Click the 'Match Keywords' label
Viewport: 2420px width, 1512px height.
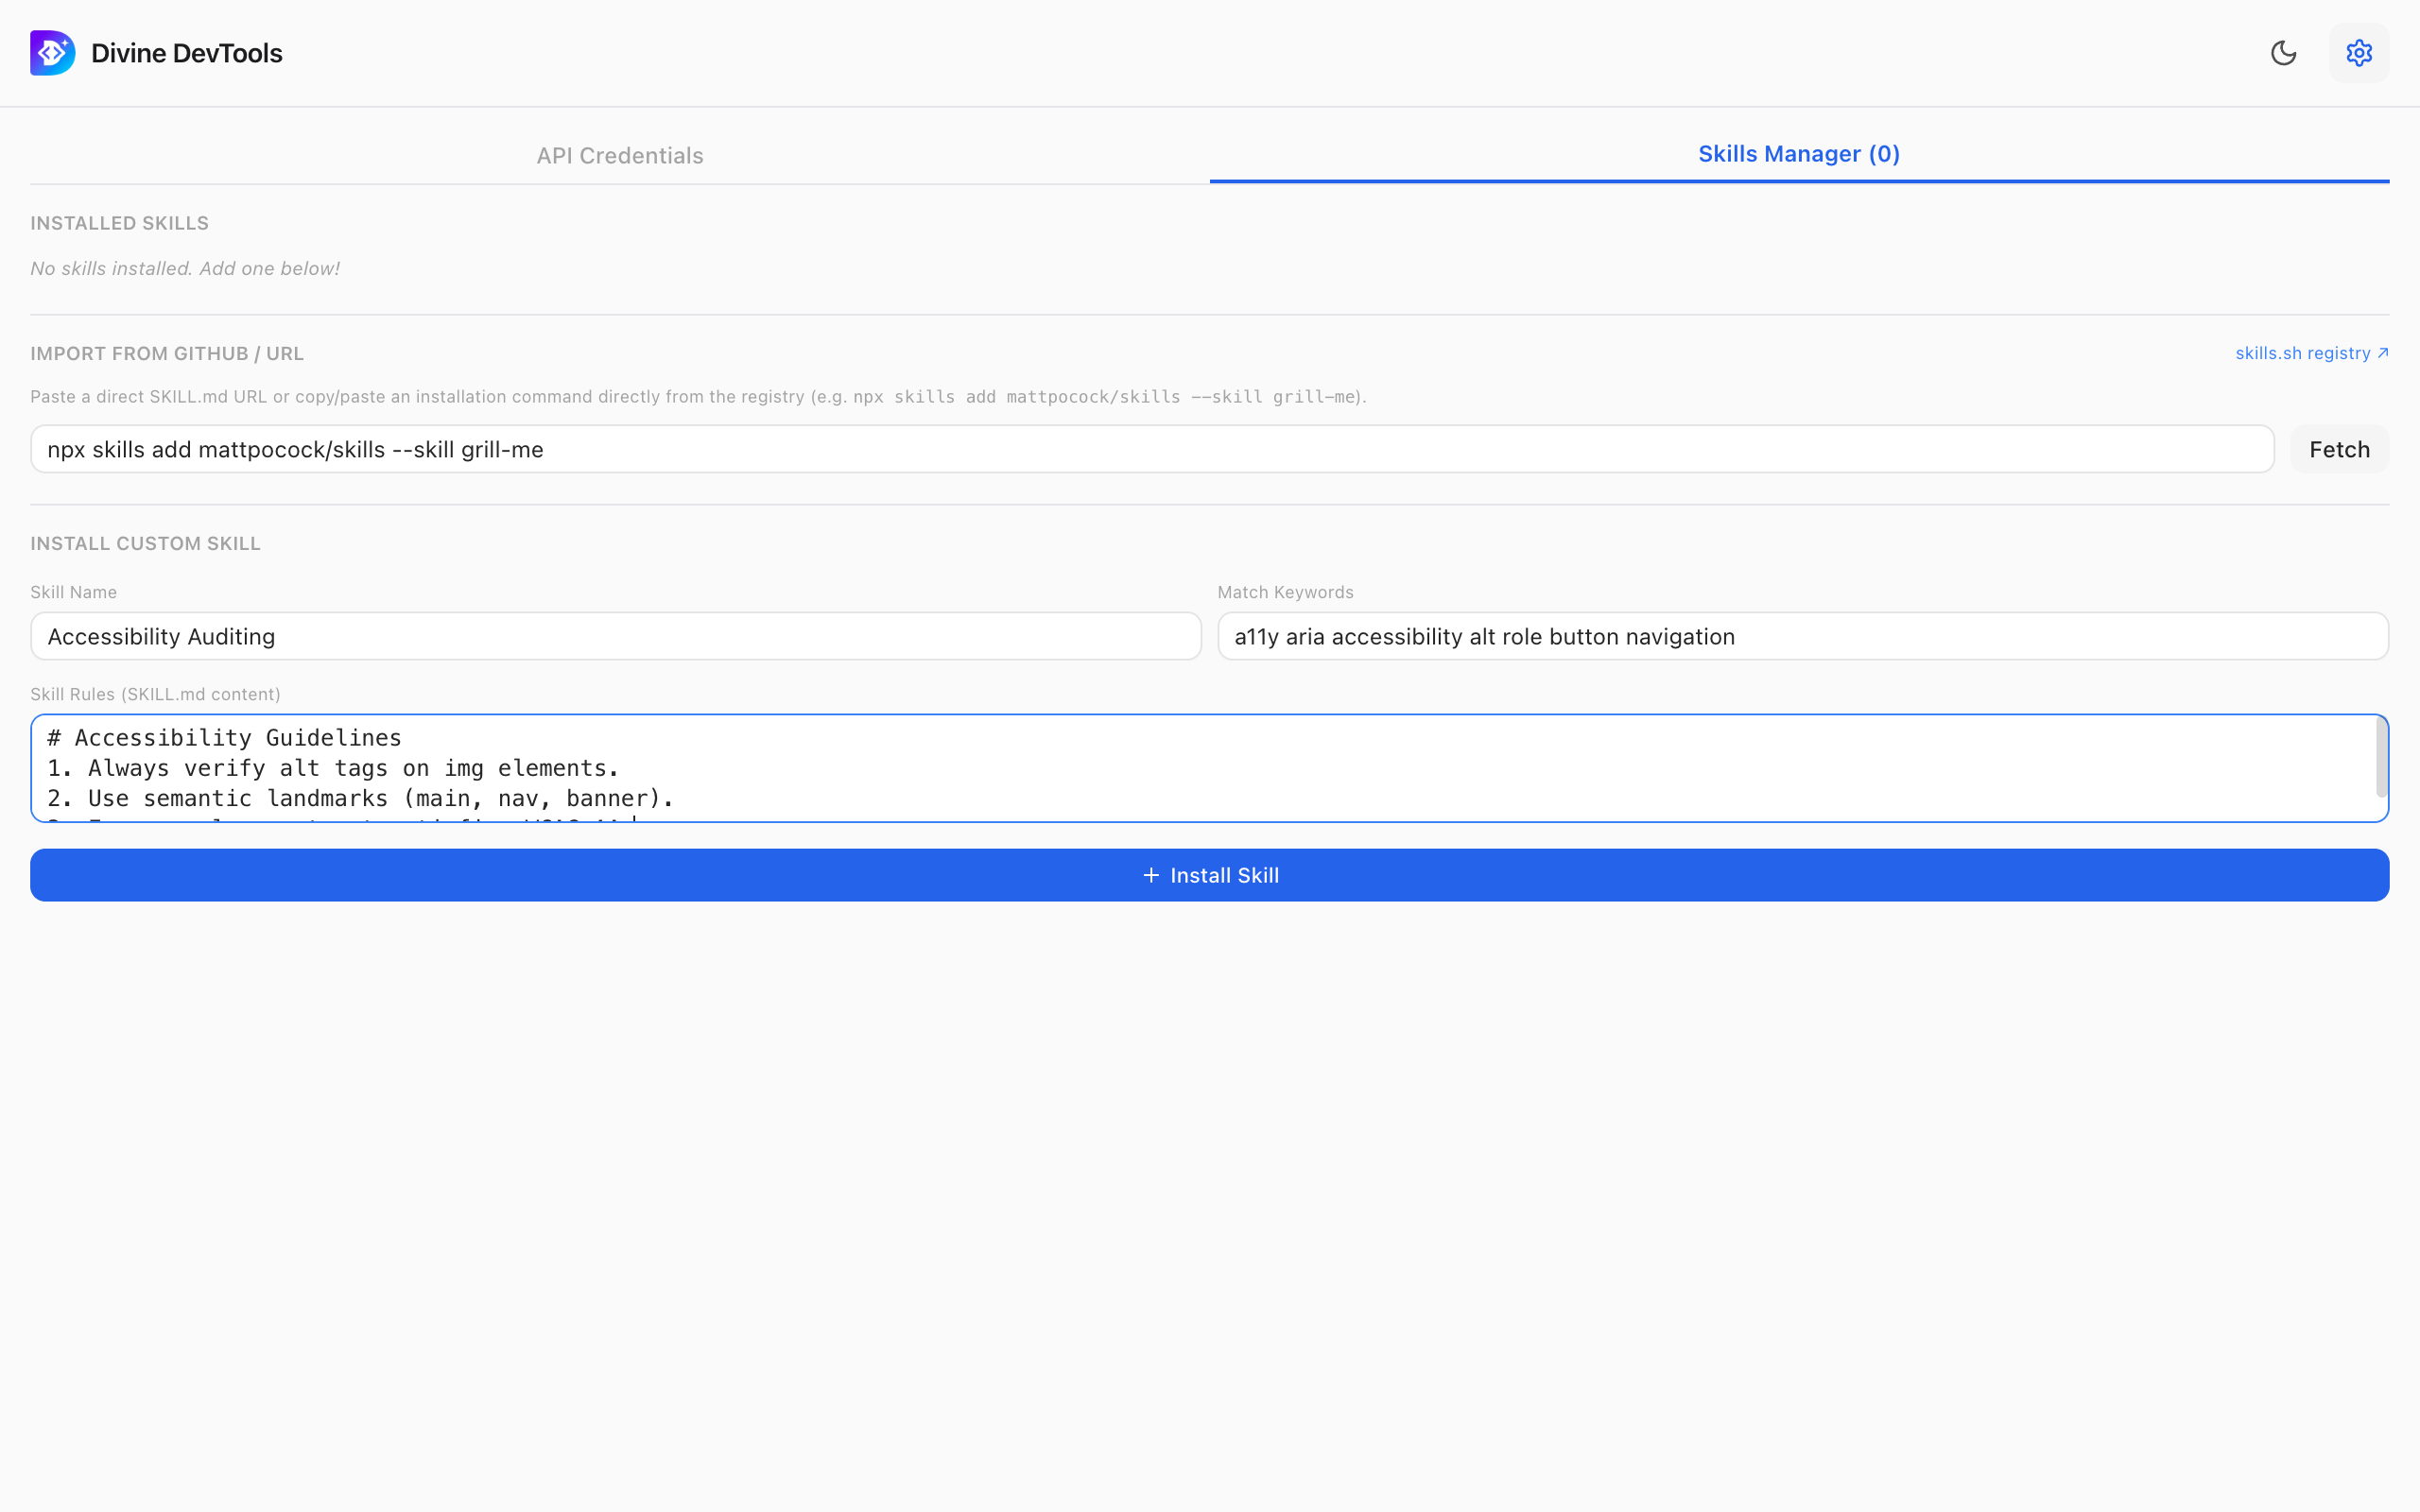tap(1285, 592)
